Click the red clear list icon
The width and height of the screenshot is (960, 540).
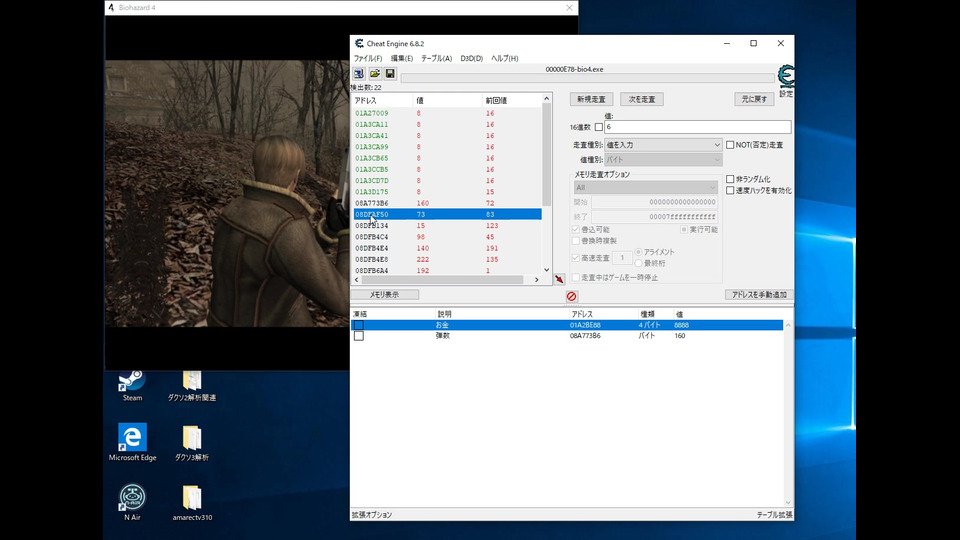coord(571,296)
